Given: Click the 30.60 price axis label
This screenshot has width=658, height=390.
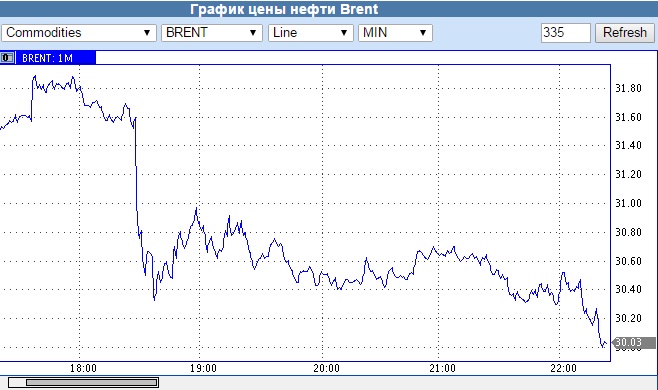Looking at the screenshot, I should [x=629, y=262].
